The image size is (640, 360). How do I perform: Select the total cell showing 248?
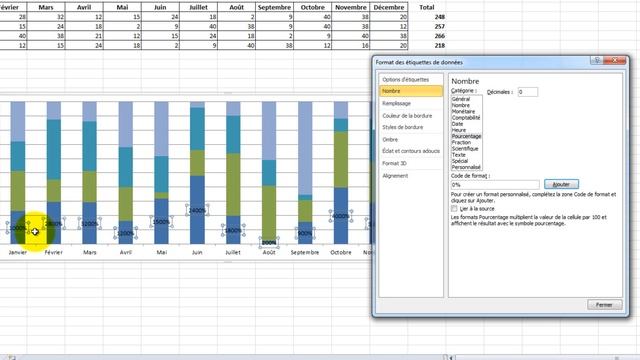pos(427,17)
